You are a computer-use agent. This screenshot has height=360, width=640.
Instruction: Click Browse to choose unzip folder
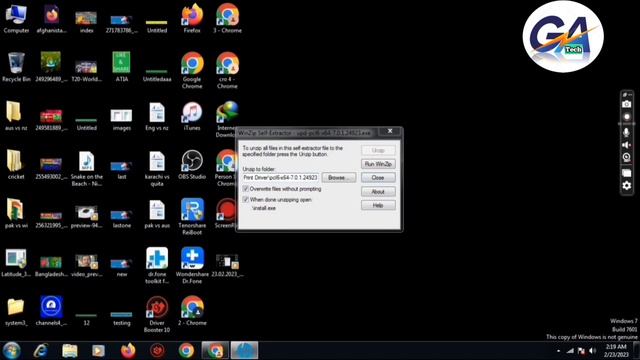pyautogui.click(x=339, y=178)
